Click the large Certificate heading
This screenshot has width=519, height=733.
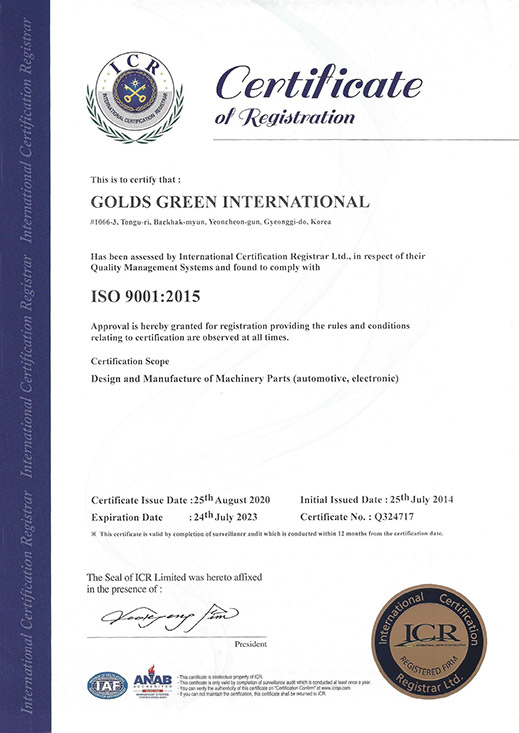click(319, 82)
